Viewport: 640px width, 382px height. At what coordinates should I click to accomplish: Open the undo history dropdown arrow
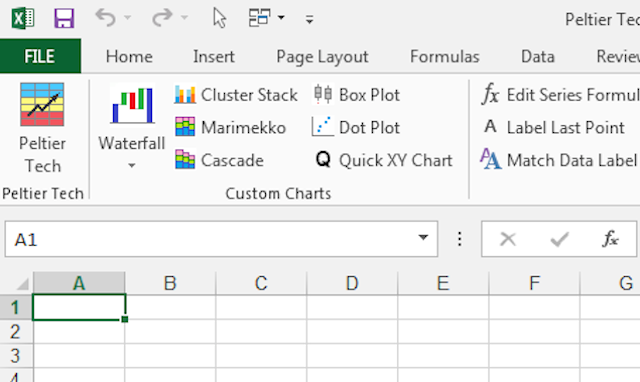tap(127, 18)
